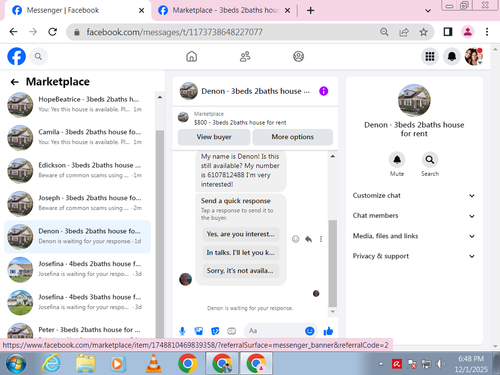Search in conversation magnifier icon
This screenshot has width=500, height=375.
tap(430, 160)
